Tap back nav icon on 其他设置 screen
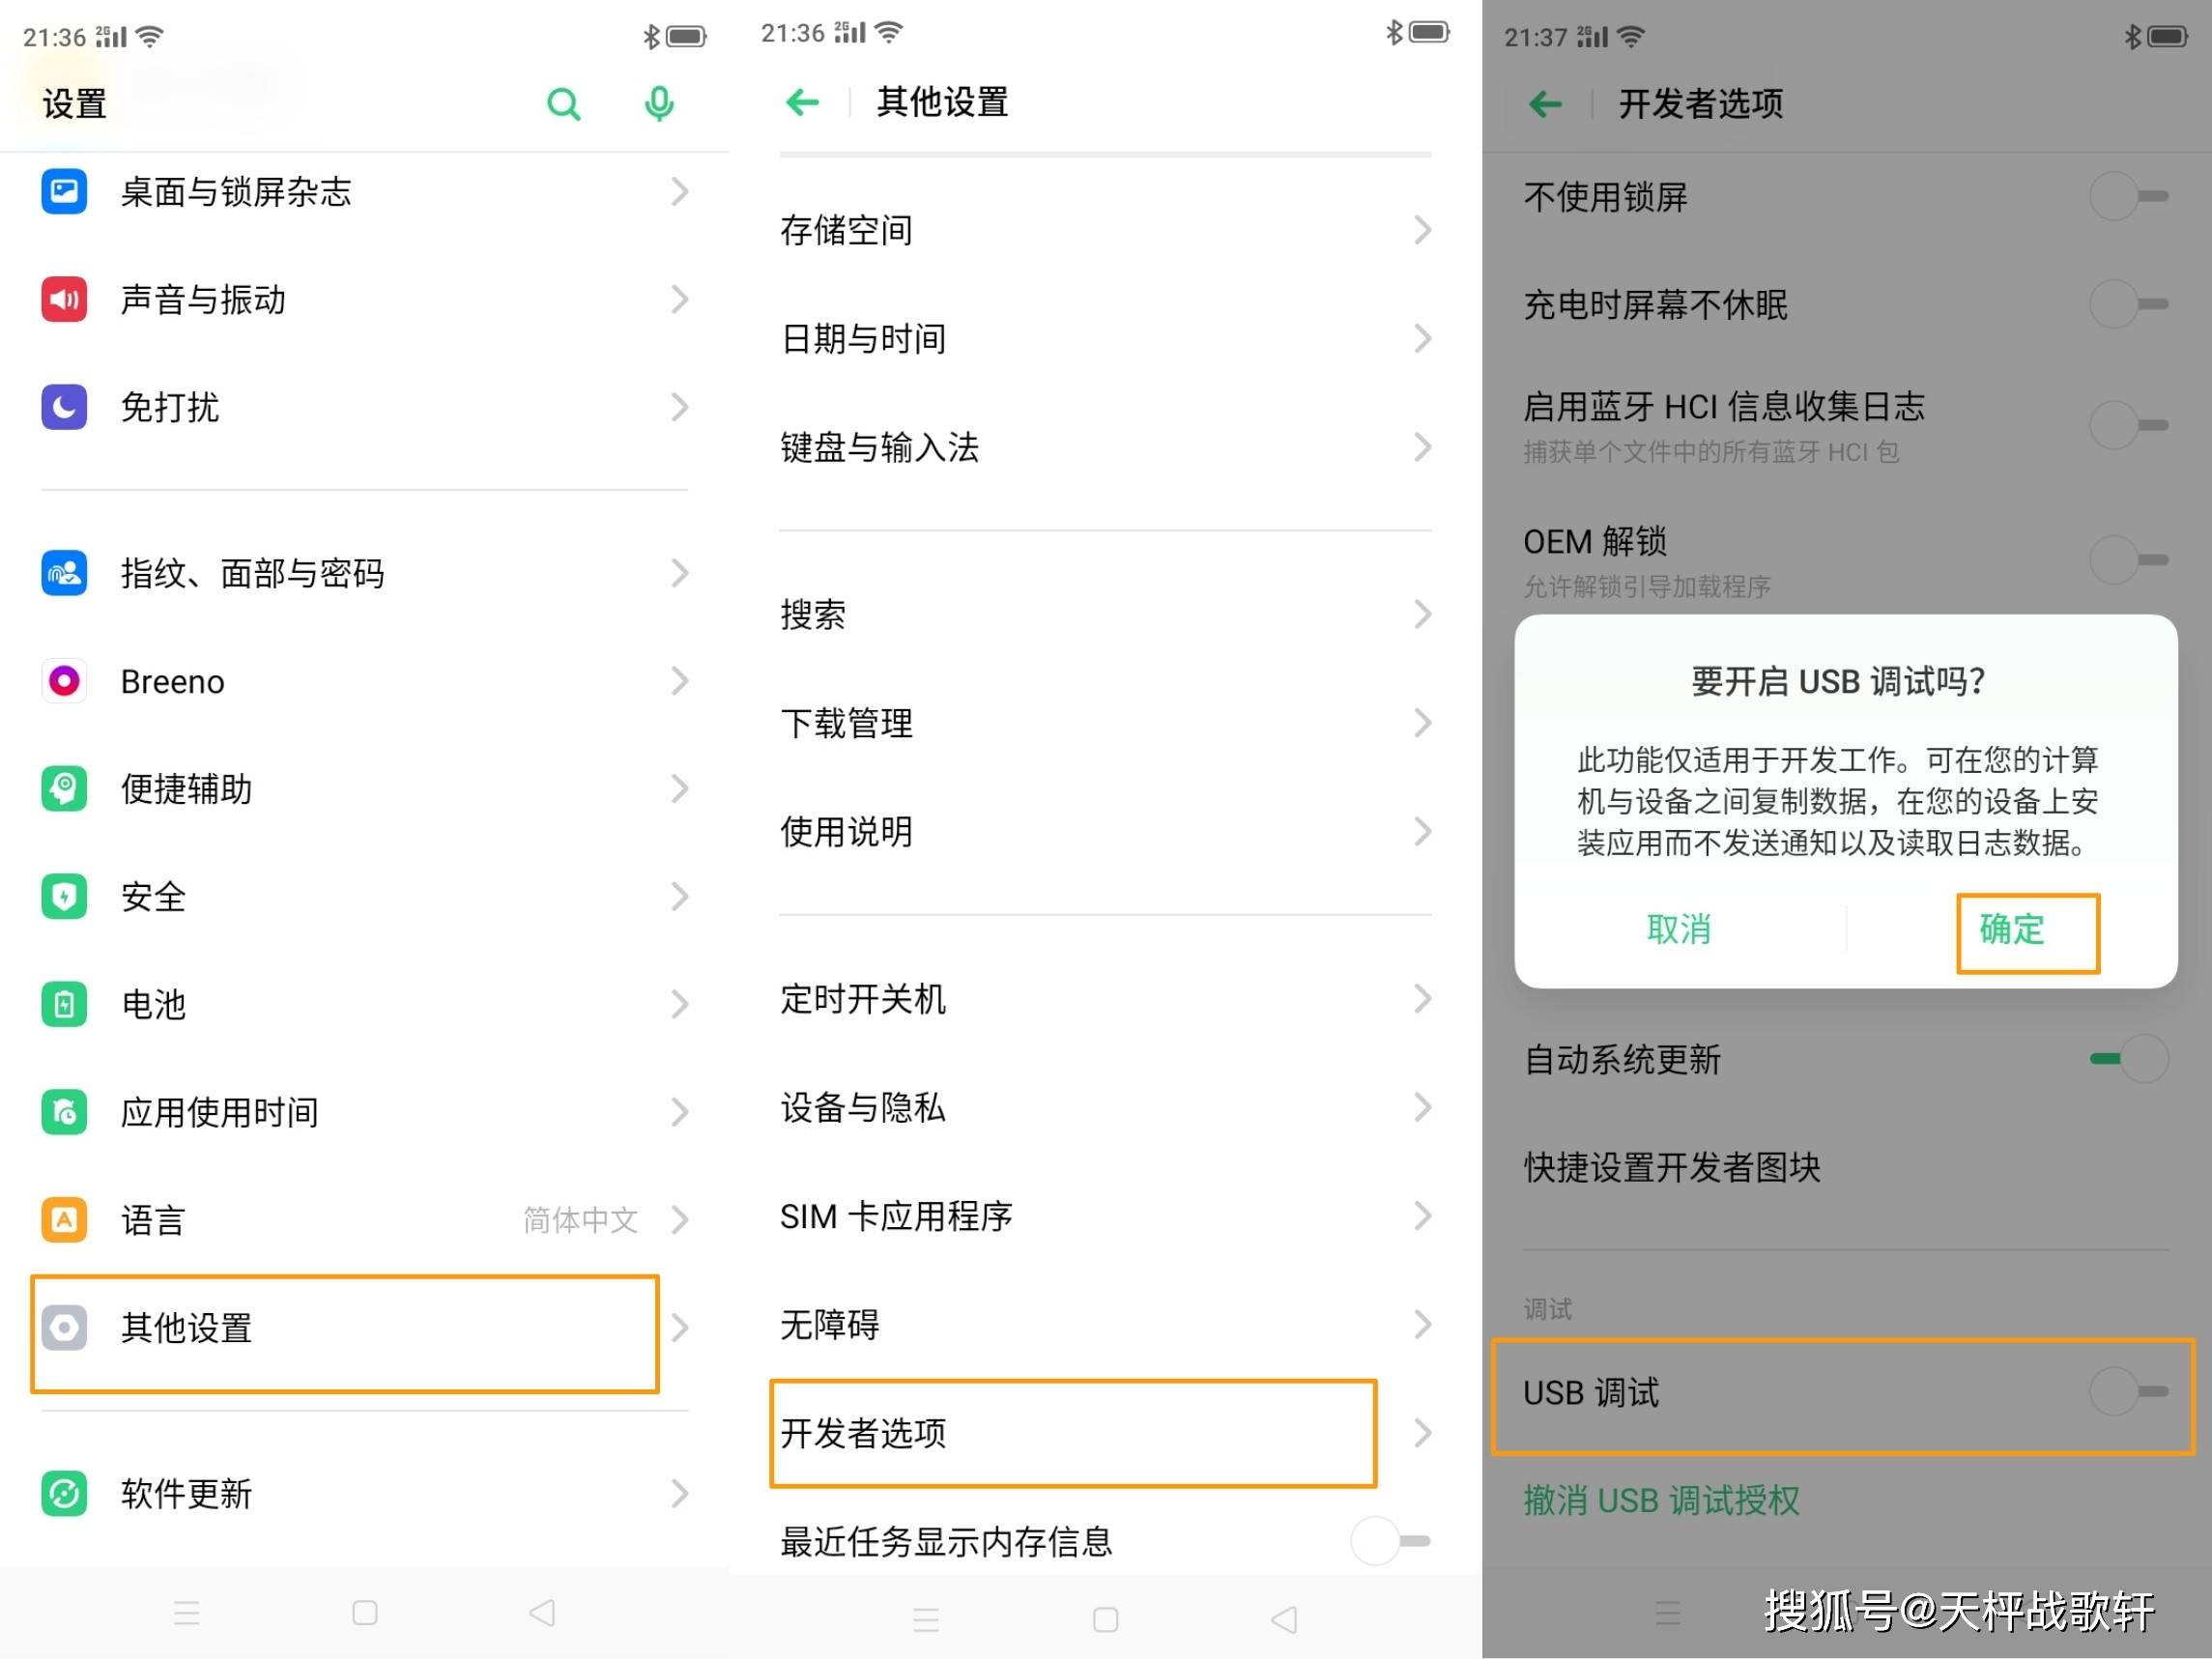Screen dimensions: 2212x1659 click(1284, 1620)
